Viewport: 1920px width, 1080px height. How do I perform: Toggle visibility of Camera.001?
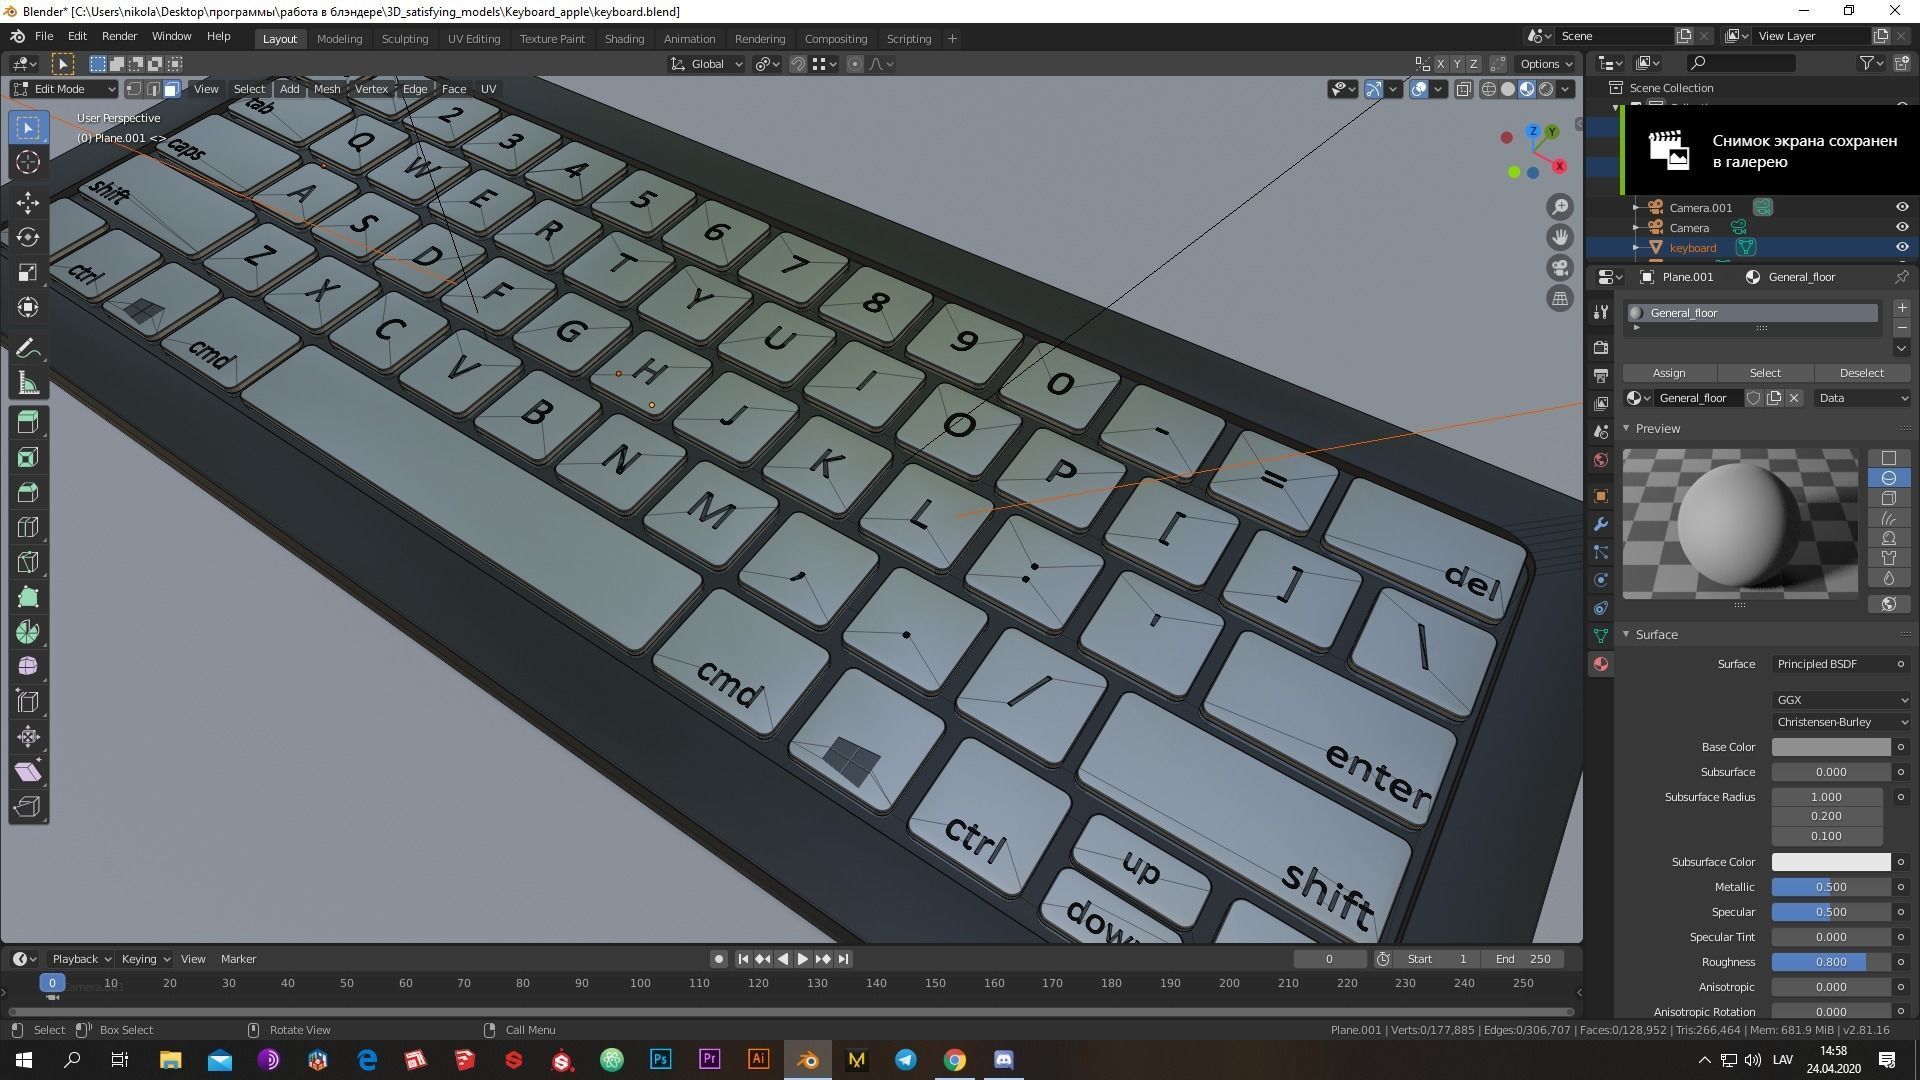click(1902, 208)
